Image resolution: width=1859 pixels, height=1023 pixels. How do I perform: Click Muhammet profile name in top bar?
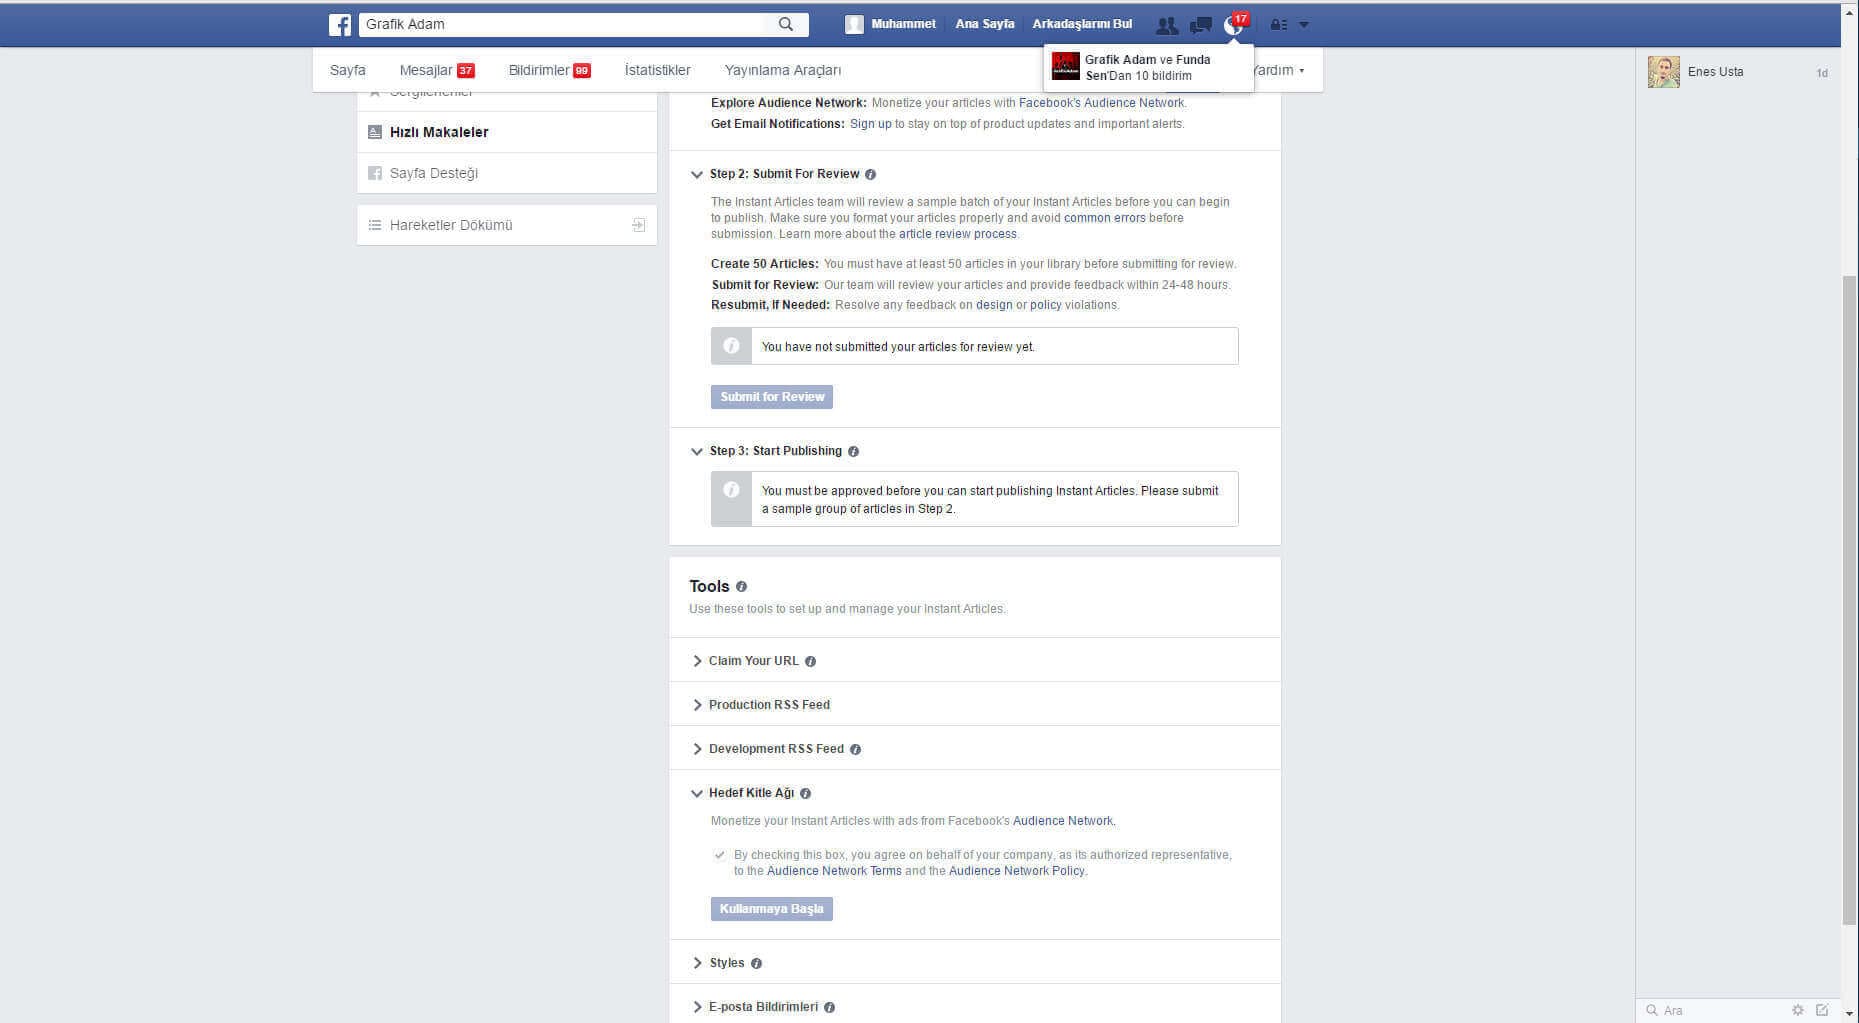pyautogui.click(x=903, y=24)
